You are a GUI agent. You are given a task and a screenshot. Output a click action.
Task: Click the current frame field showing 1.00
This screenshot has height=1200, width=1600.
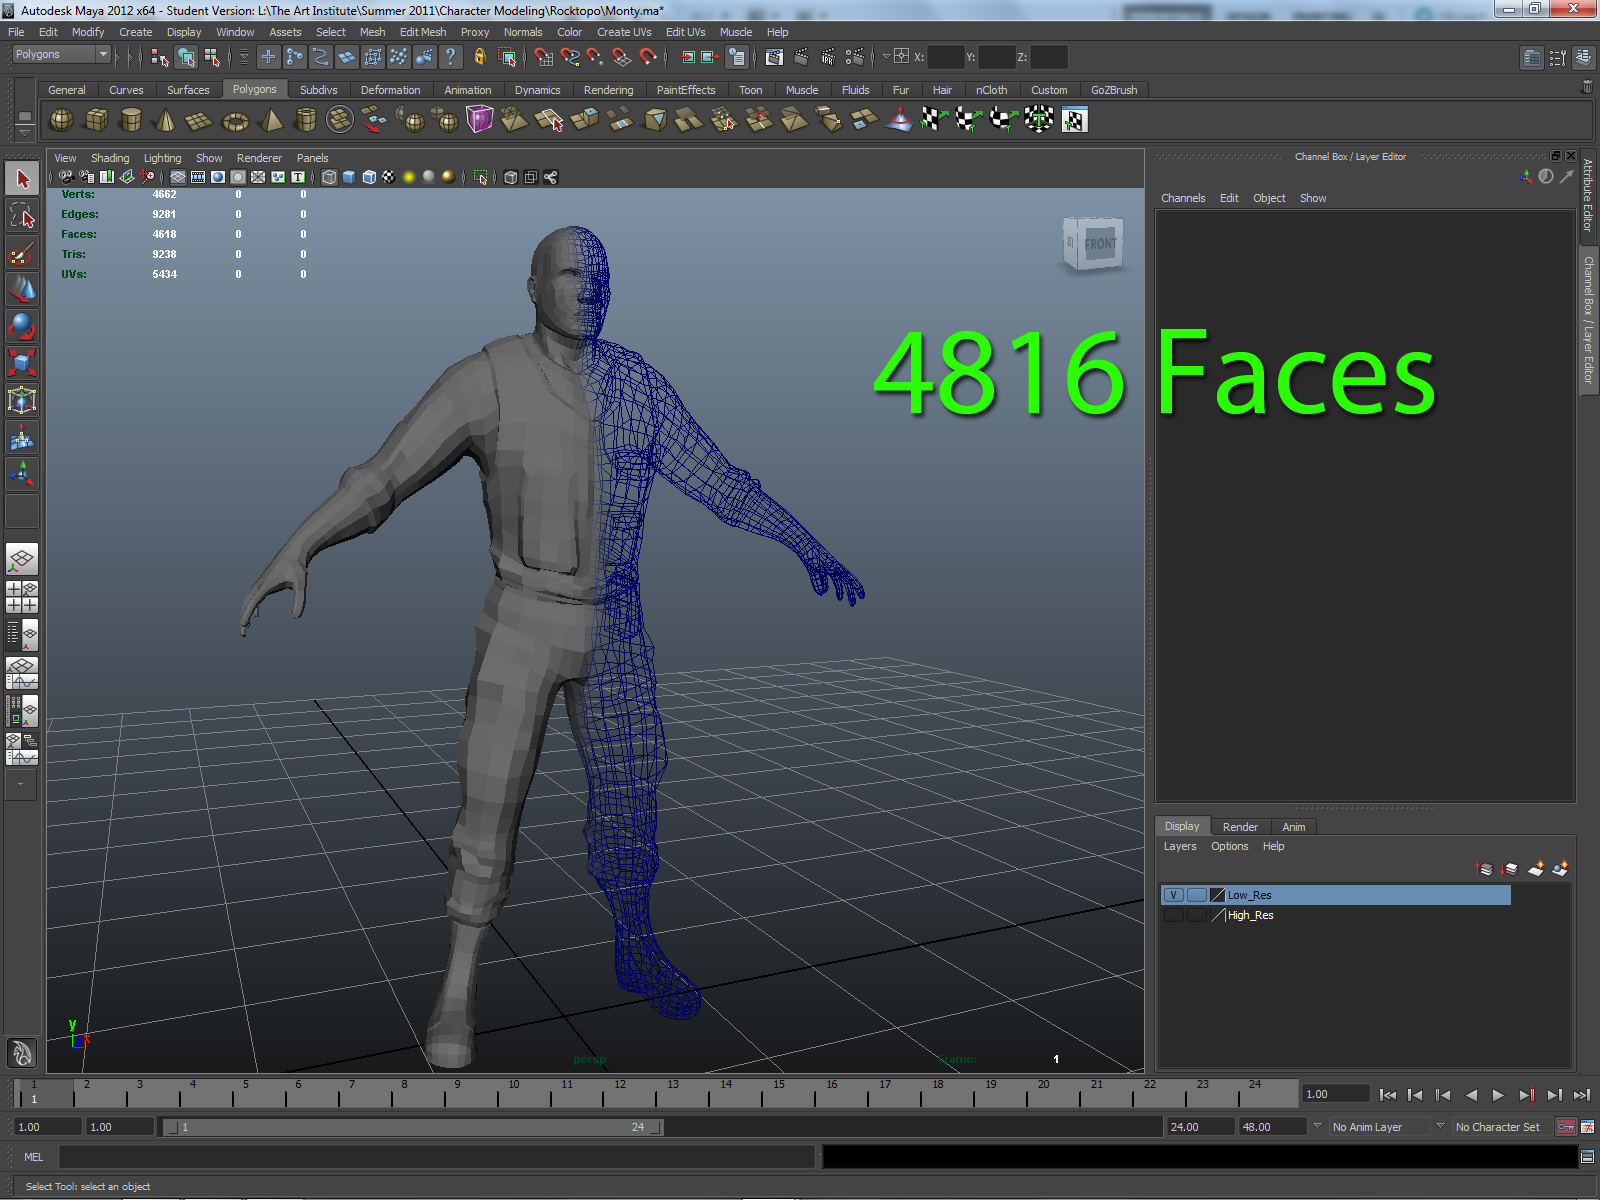pyautogui.click(x=1335, y=1094)
